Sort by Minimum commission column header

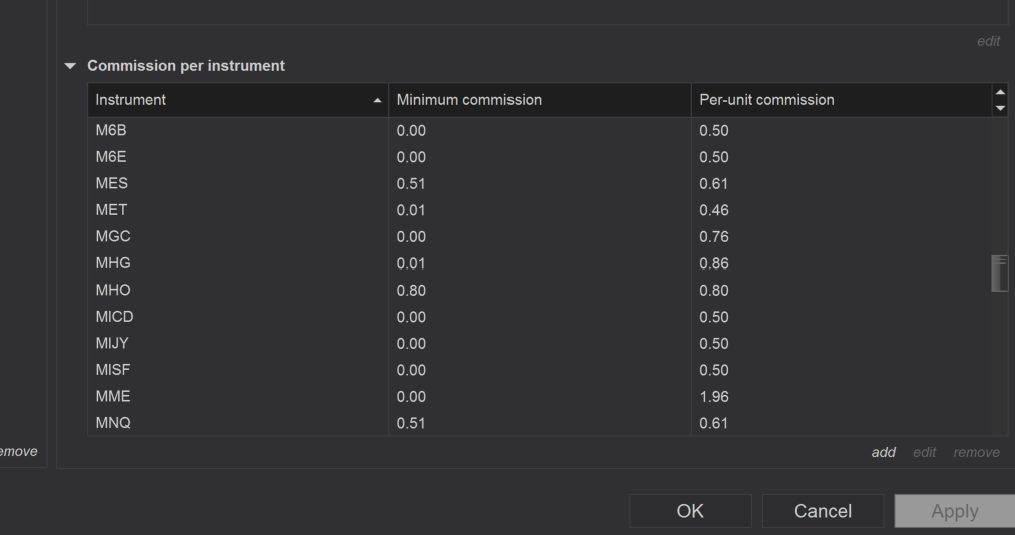[469, 100]
